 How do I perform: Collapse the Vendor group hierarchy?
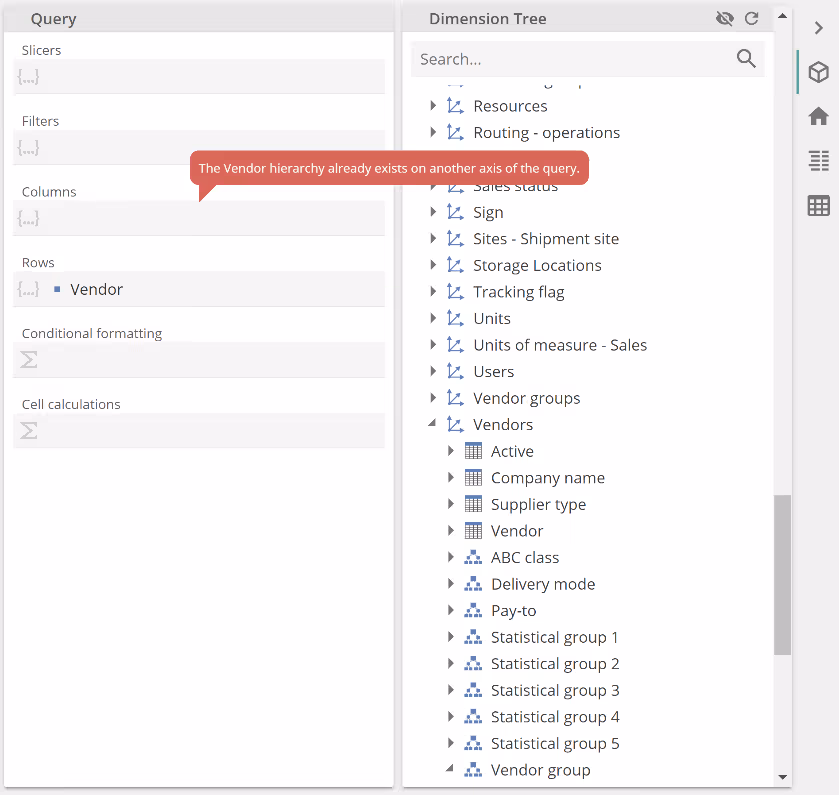tap(450, 770)
